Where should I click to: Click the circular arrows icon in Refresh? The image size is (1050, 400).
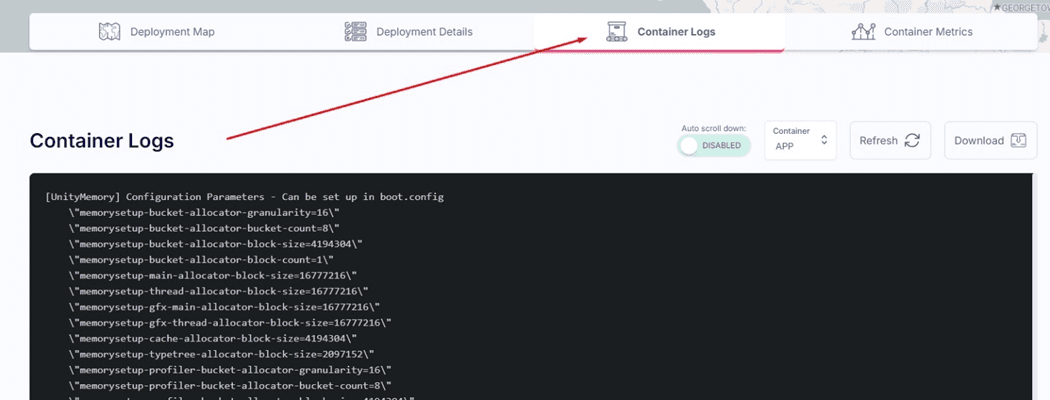coord(912,140)
